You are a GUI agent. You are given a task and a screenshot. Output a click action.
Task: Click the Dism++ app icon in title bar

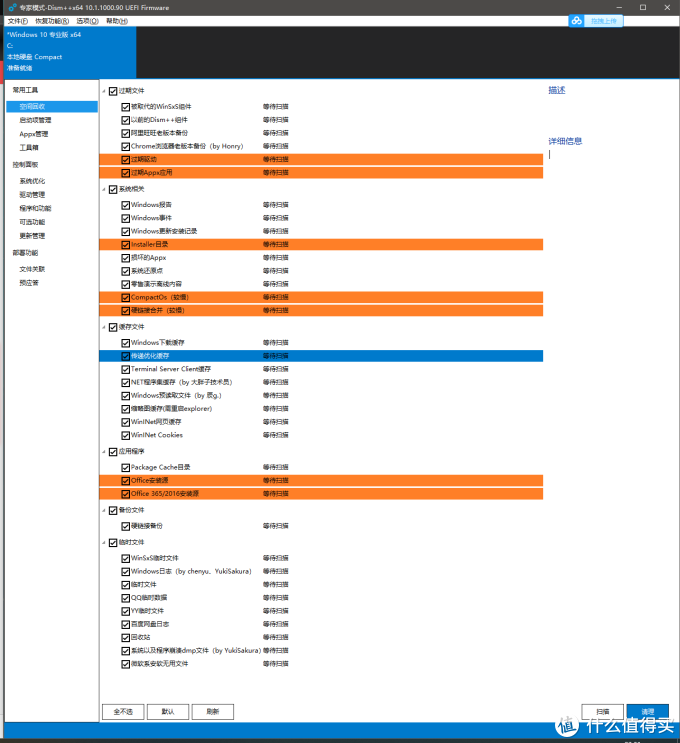(x=12, y=8)
